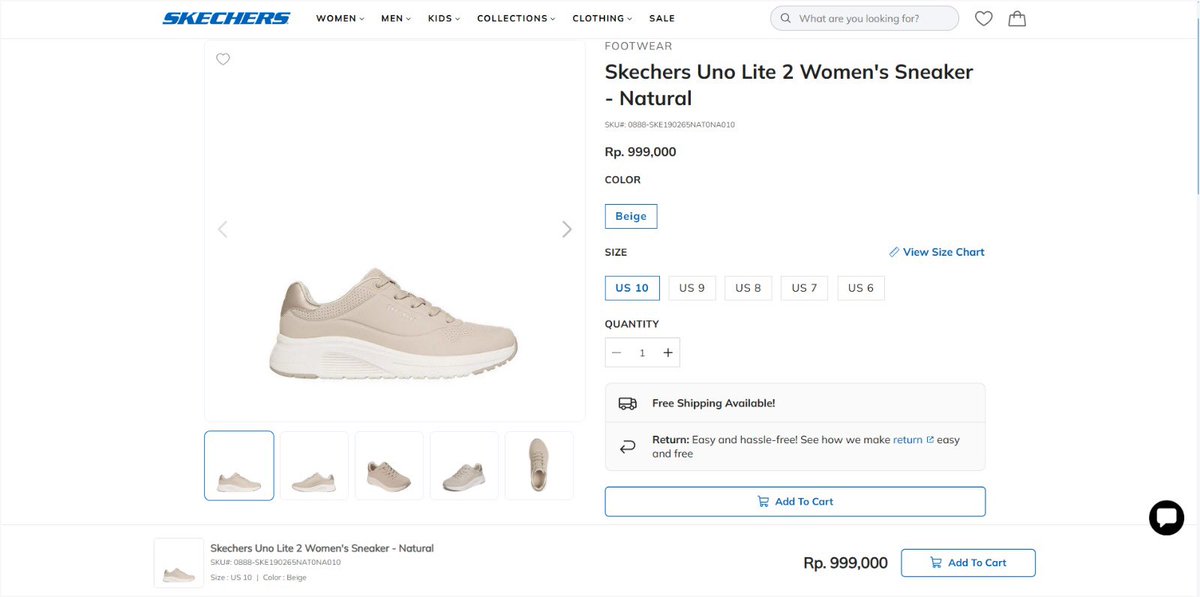Open the wishlist heart icon in header
Screen dimensions: 1200x597
coord(983,18)
